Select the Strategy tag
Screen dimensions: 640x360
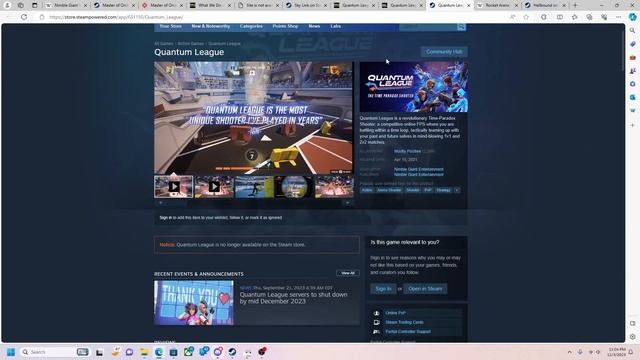[443, 190]
